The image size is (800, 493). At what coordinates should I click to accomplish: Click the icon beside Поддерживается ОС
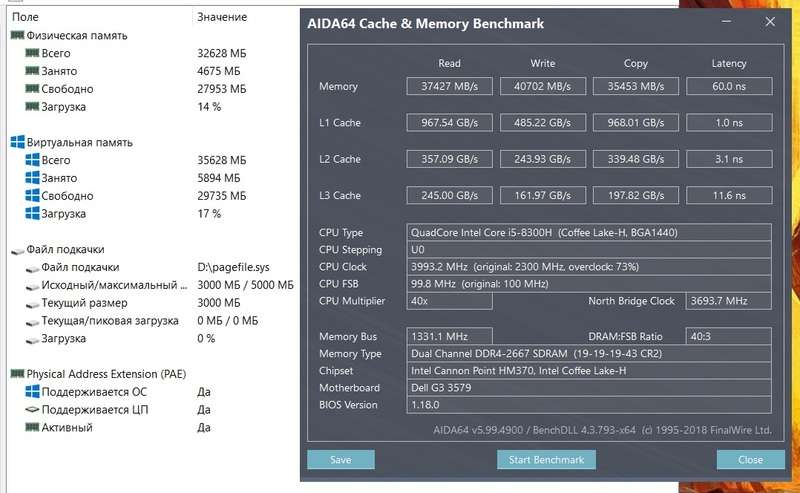coord(32,392)
